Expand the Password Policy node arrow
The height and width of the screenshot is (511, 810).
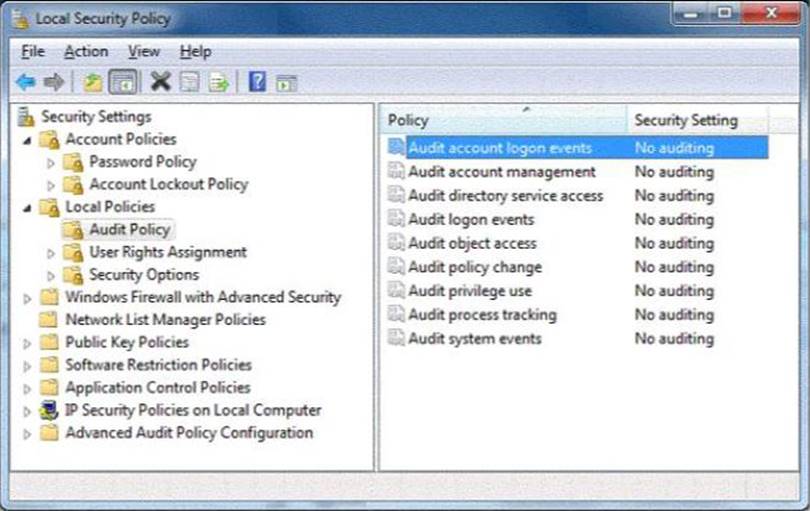click(52, 162)
